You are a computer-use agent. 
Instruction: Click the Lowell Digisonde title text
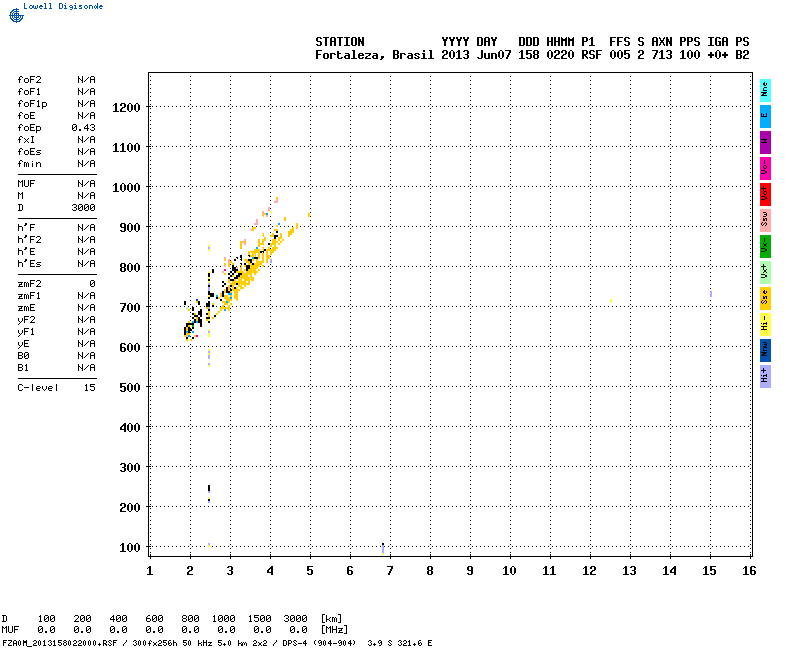click(63, 6)
